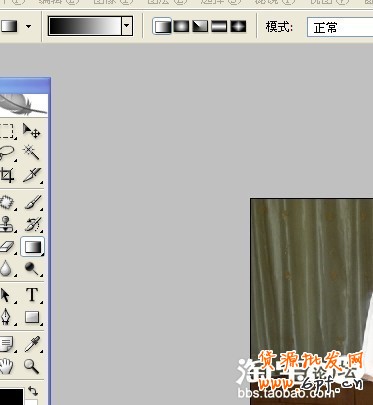Swap foreground and background colors

coord(33,390)
